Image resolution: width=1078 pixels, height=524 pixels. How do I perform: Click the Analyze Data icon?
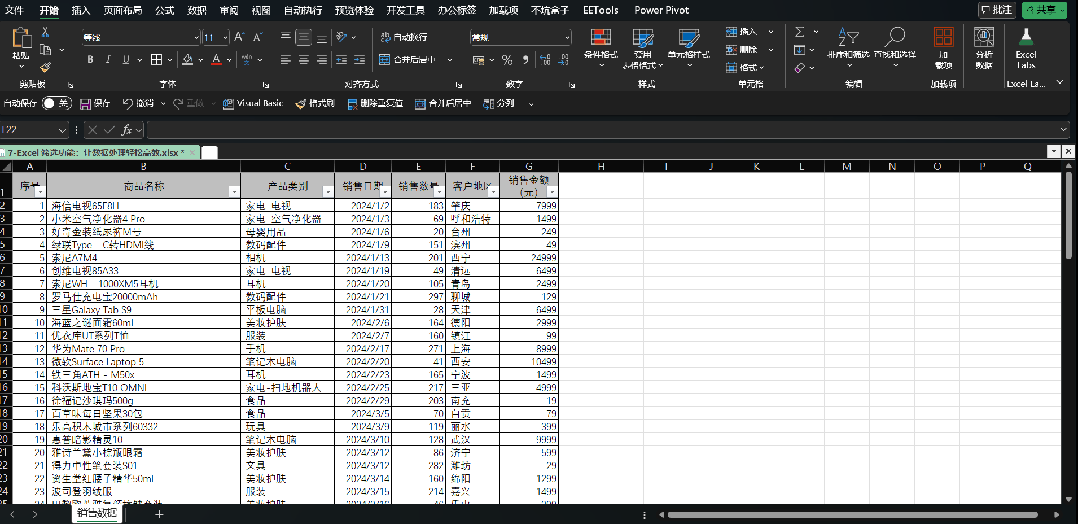click(x=984, y=37)
